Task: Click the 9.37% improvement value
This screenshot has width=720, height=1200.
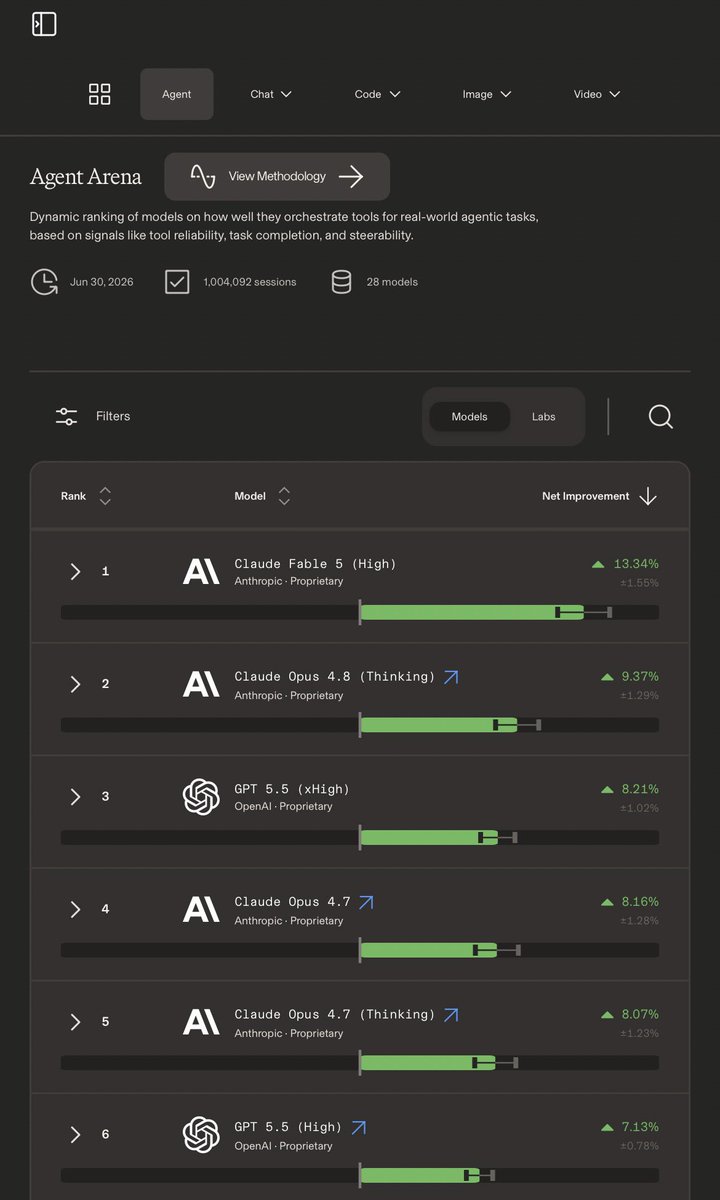Action: coord(640,677)
